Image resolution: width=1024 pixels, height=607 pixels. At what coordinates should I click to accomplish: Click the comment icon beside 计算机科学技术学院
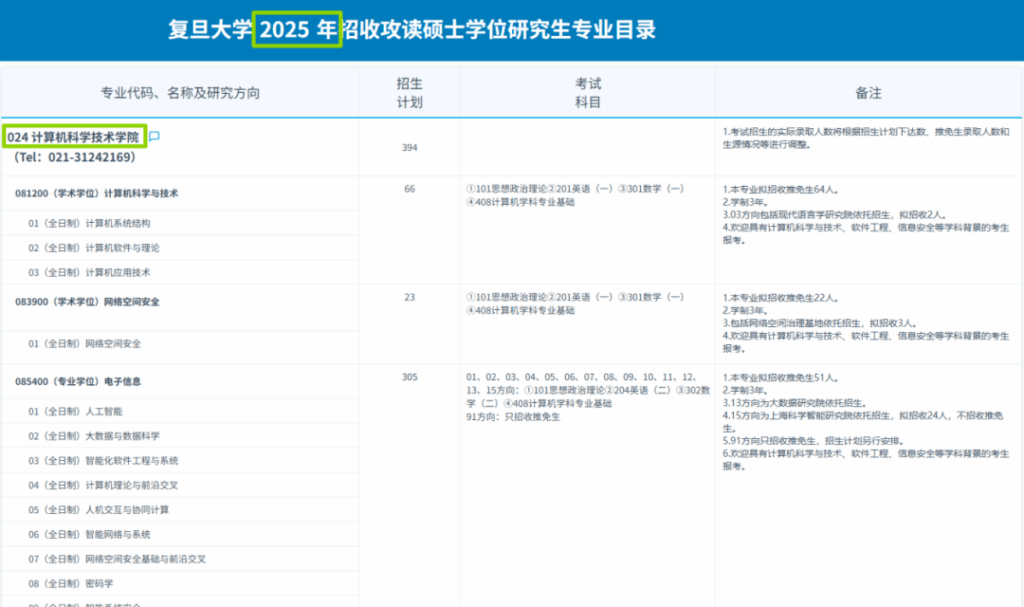point(154,136)
